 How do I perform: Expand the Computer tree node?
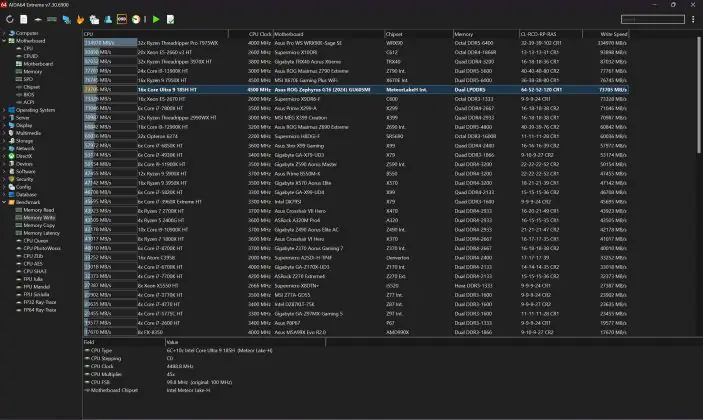click(x=4, y=33)
